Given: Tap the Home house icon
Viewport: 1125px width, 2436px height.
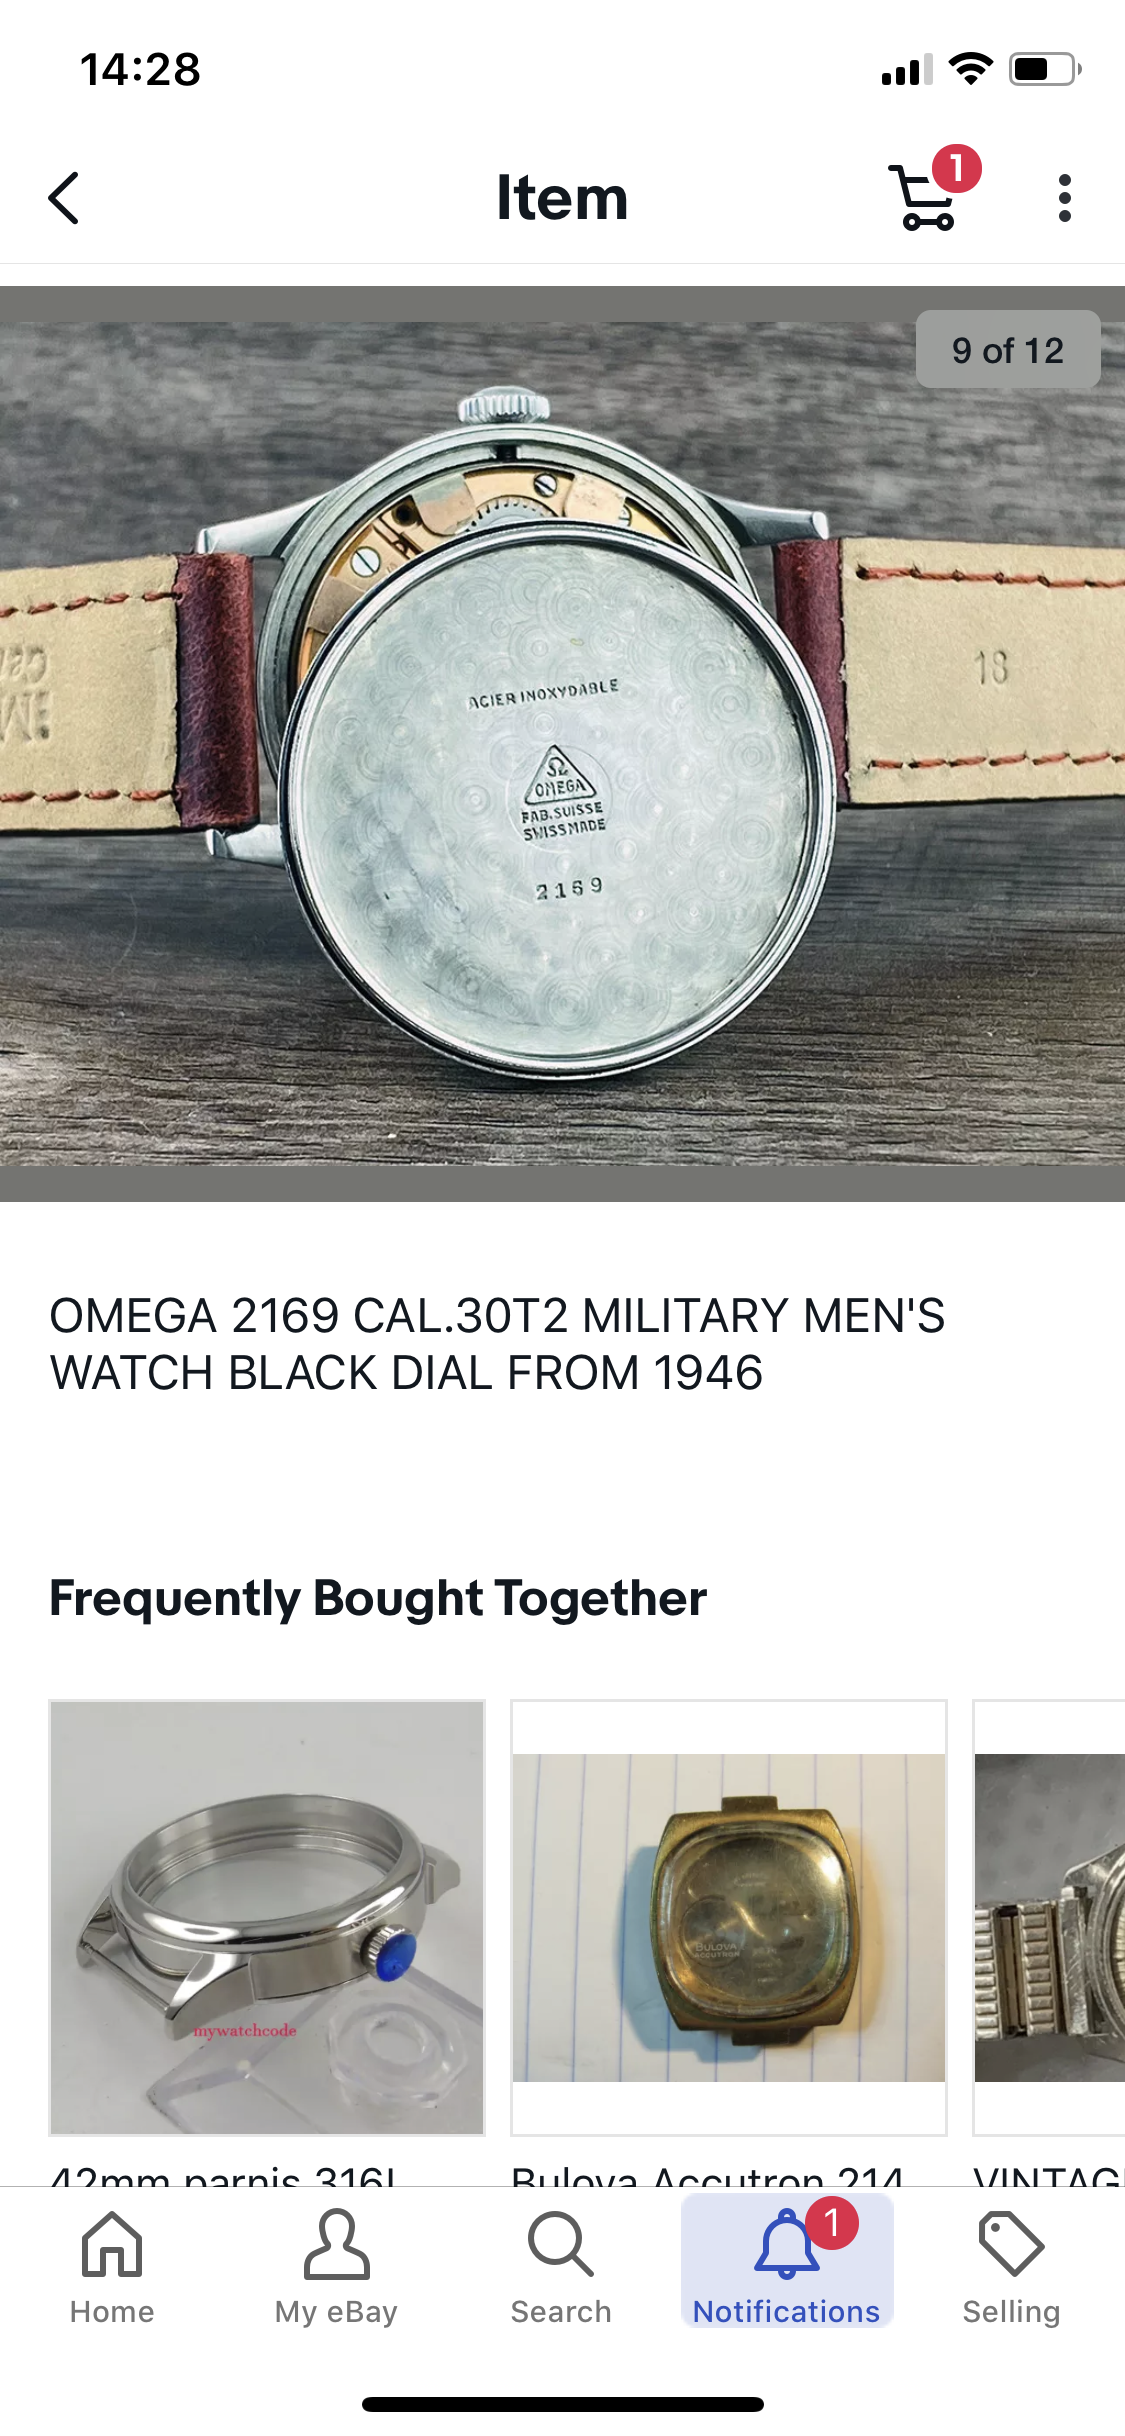Looking at the screenshot, I should pyautogui.click(x=112, y=2244).
